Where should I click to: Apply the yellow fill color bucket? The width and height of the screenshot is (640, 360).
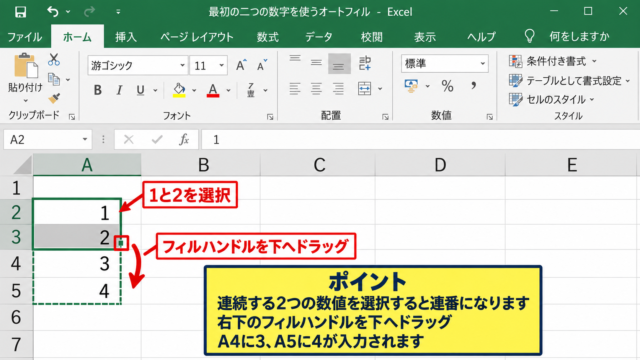coord(179,90)
